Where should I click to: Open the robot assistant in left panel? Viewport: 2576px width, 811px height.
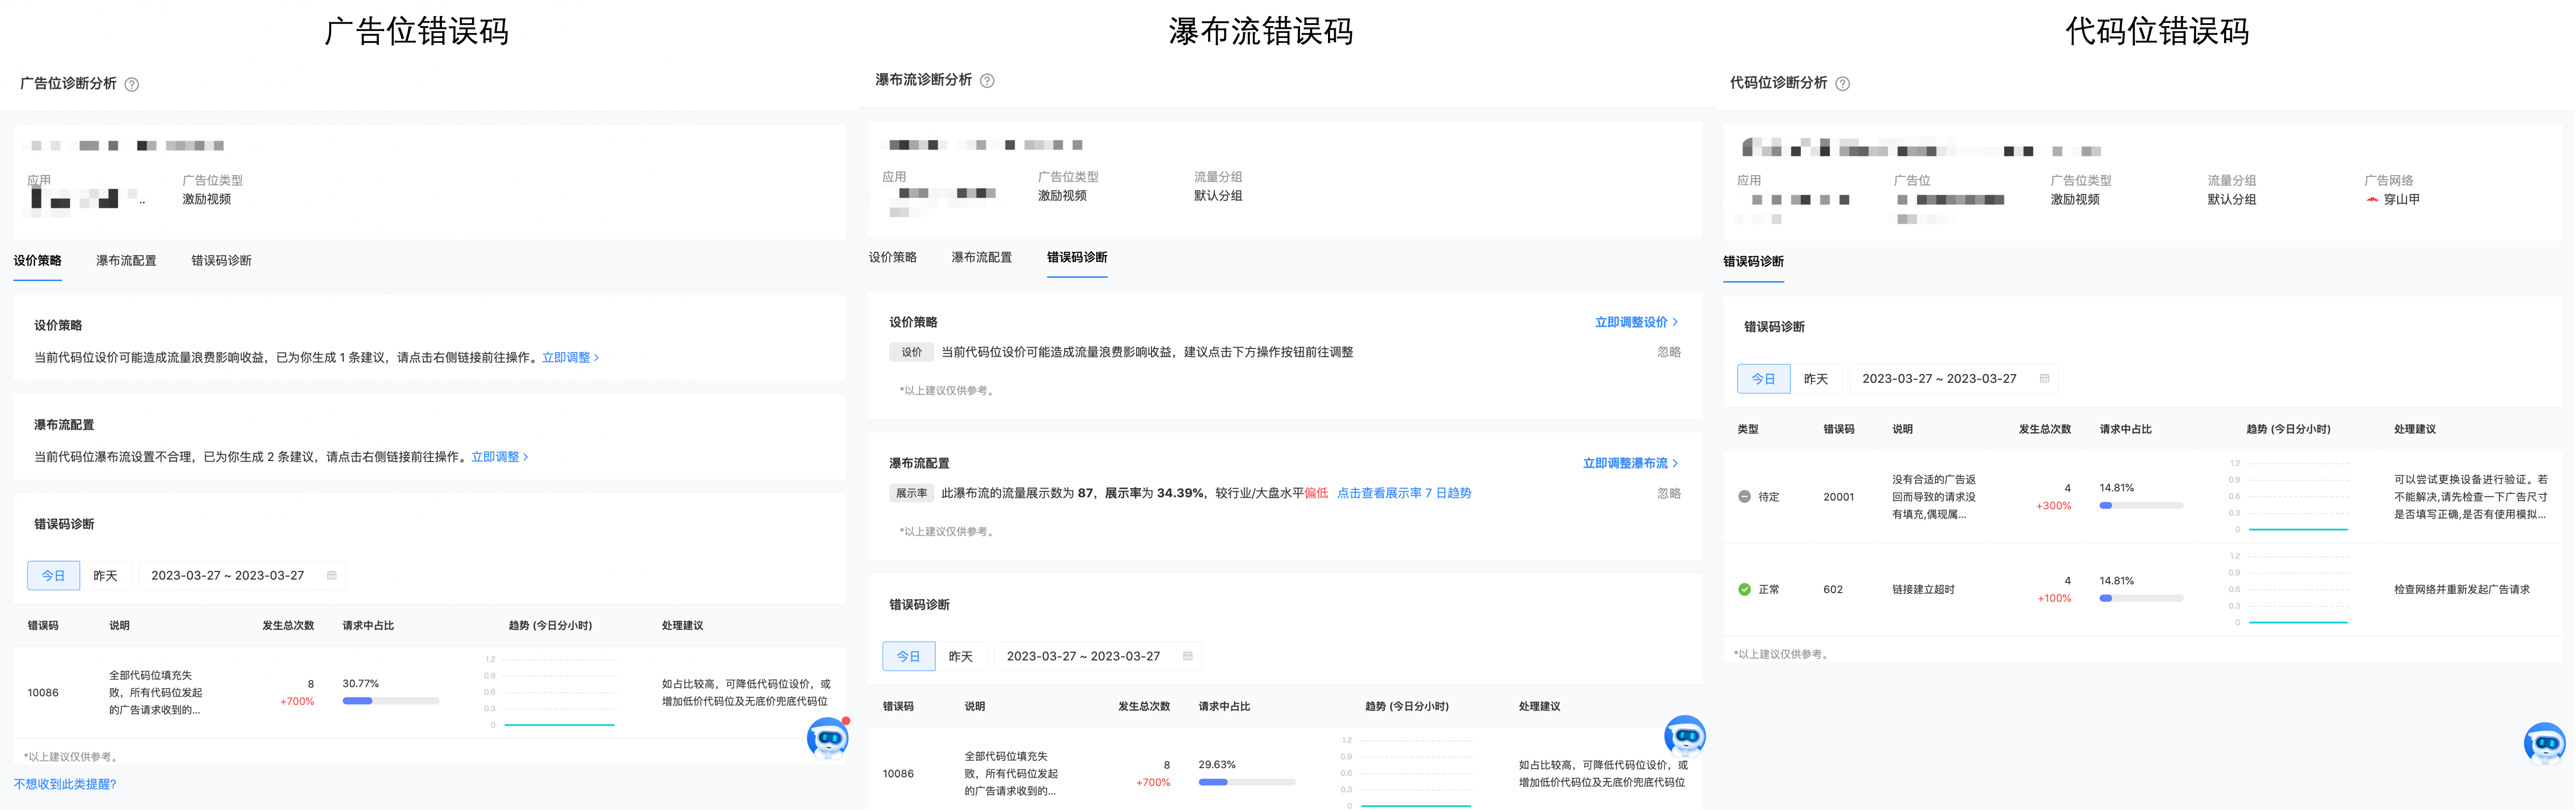coord(828,738)
